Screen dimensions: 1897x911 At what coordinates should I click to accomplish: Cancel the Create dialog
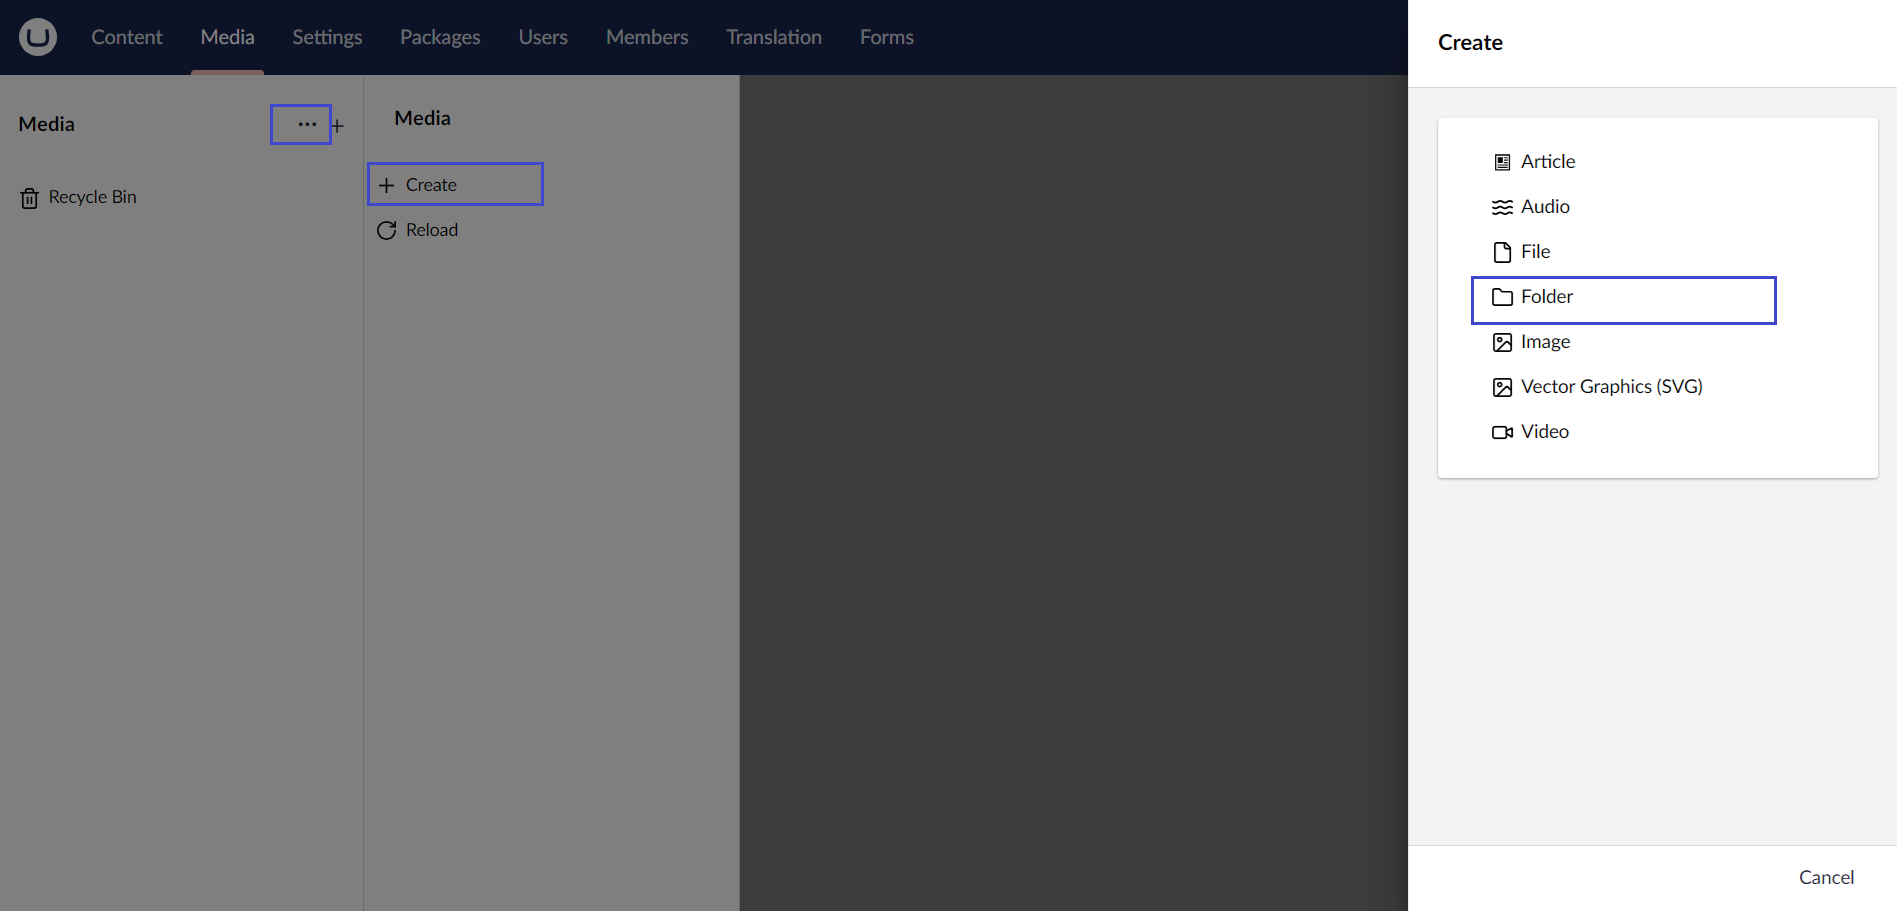(1827, 877)
